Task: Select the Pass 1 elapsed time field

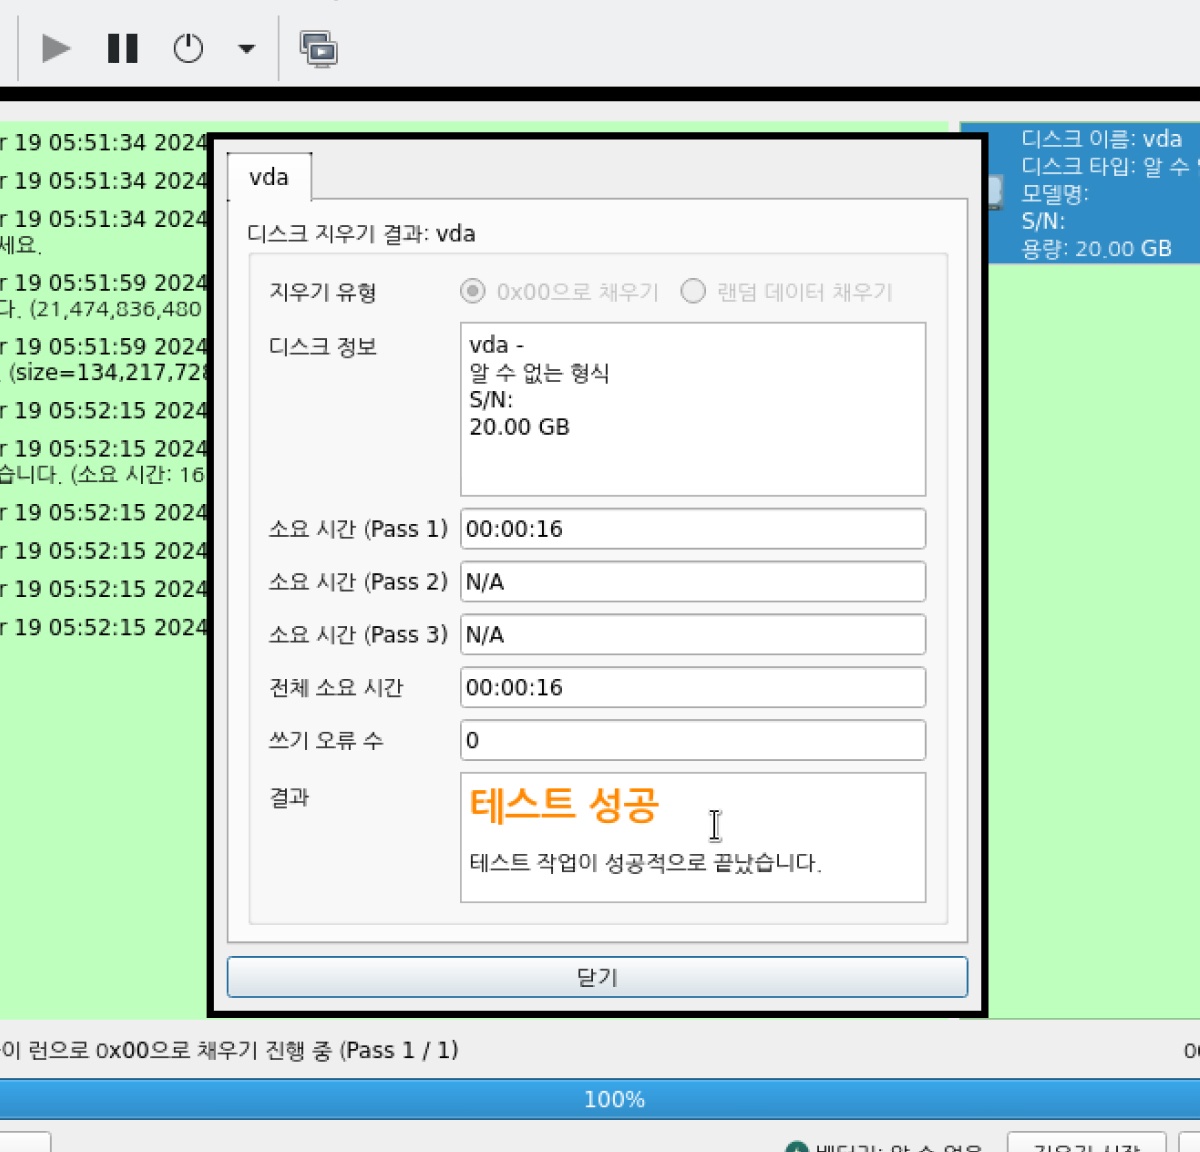Action: (692, 528)
